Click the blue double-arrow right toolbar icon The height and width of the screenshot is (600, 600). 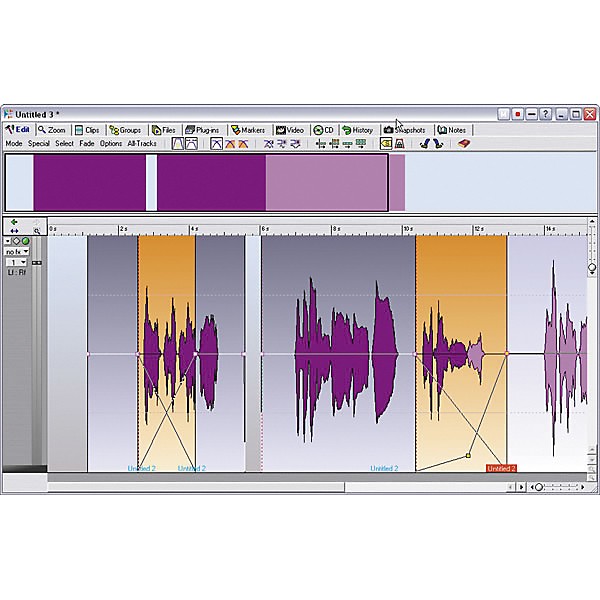[x=295, y=144]
